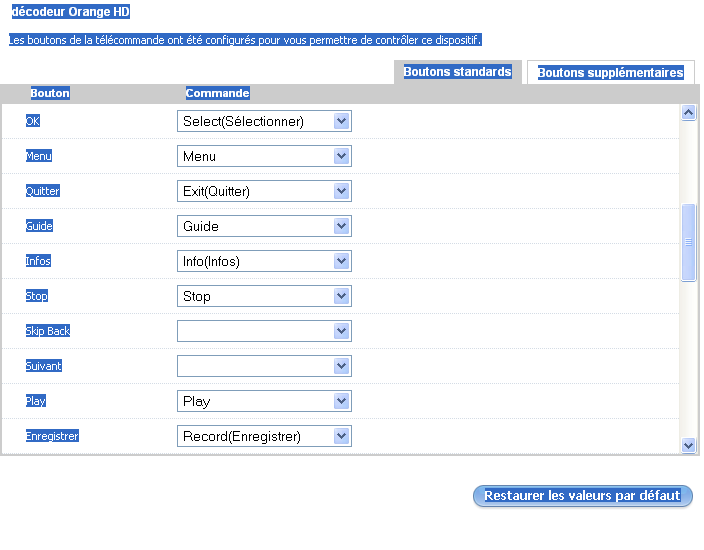Image resolution: width=704 pixels, height=550 pixels.
Task: Click the vertical scrollbar thumb
Action: coord(688,242)
